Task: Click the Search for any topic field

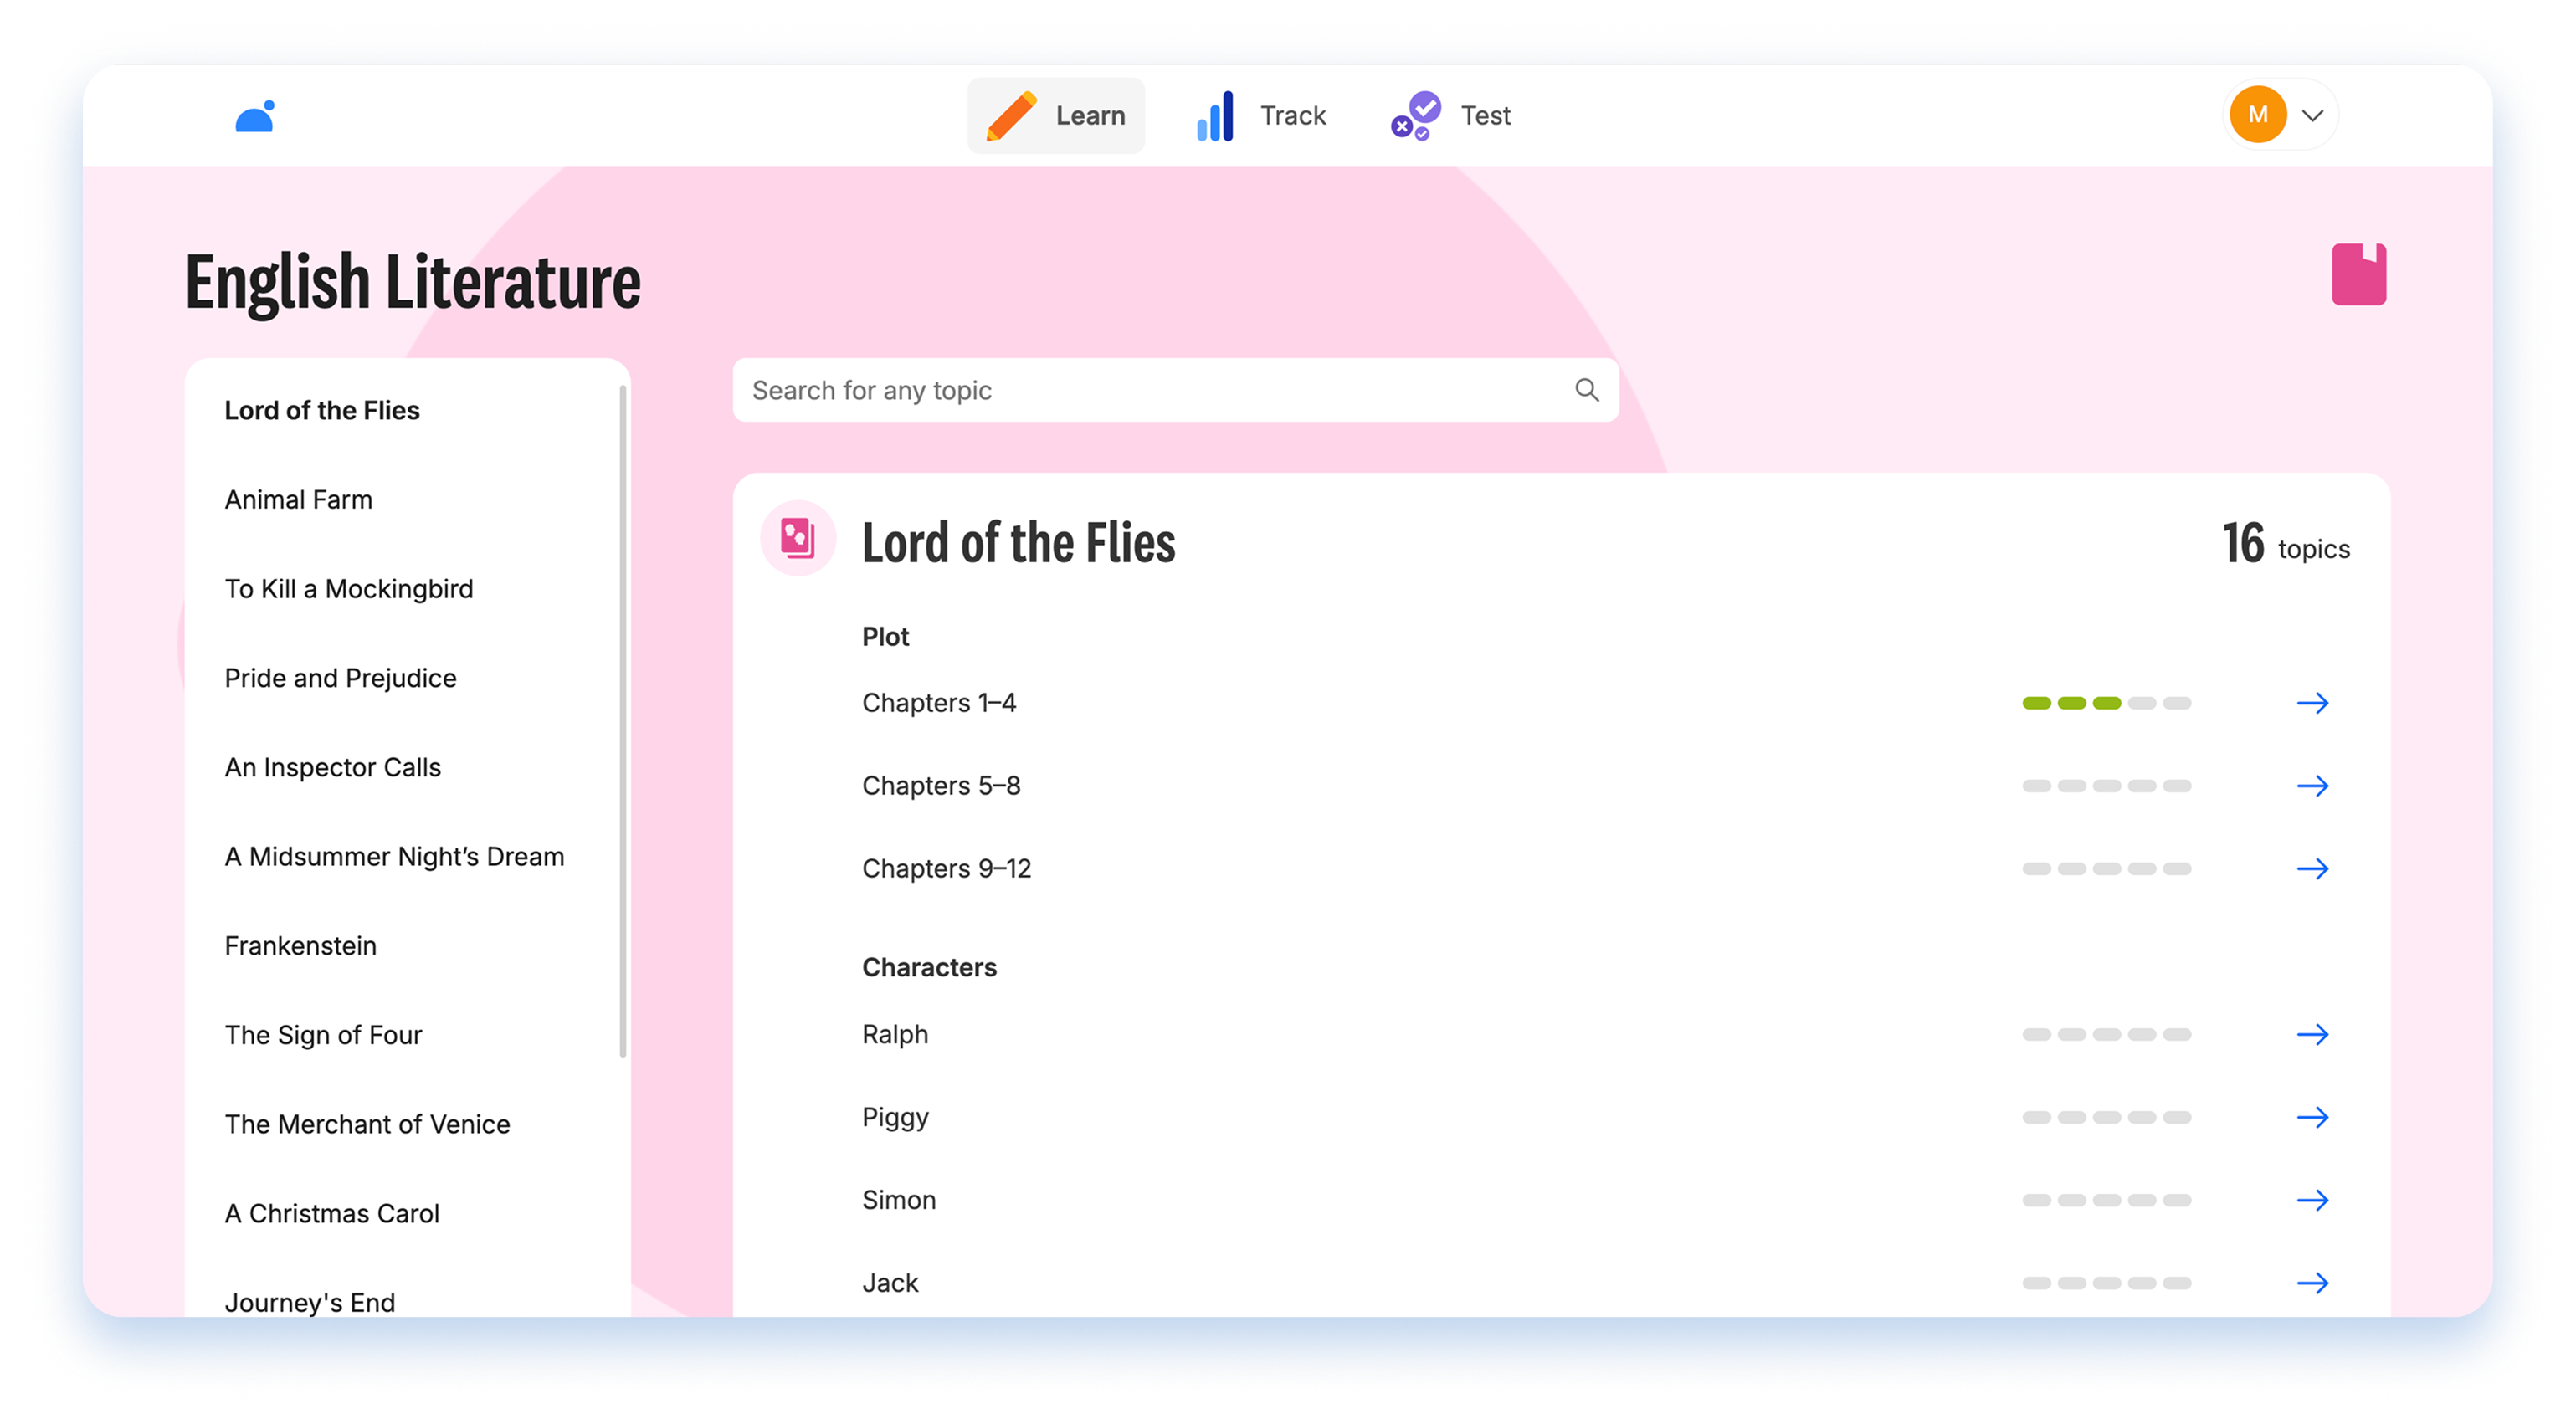Action: pos(1150,390)
